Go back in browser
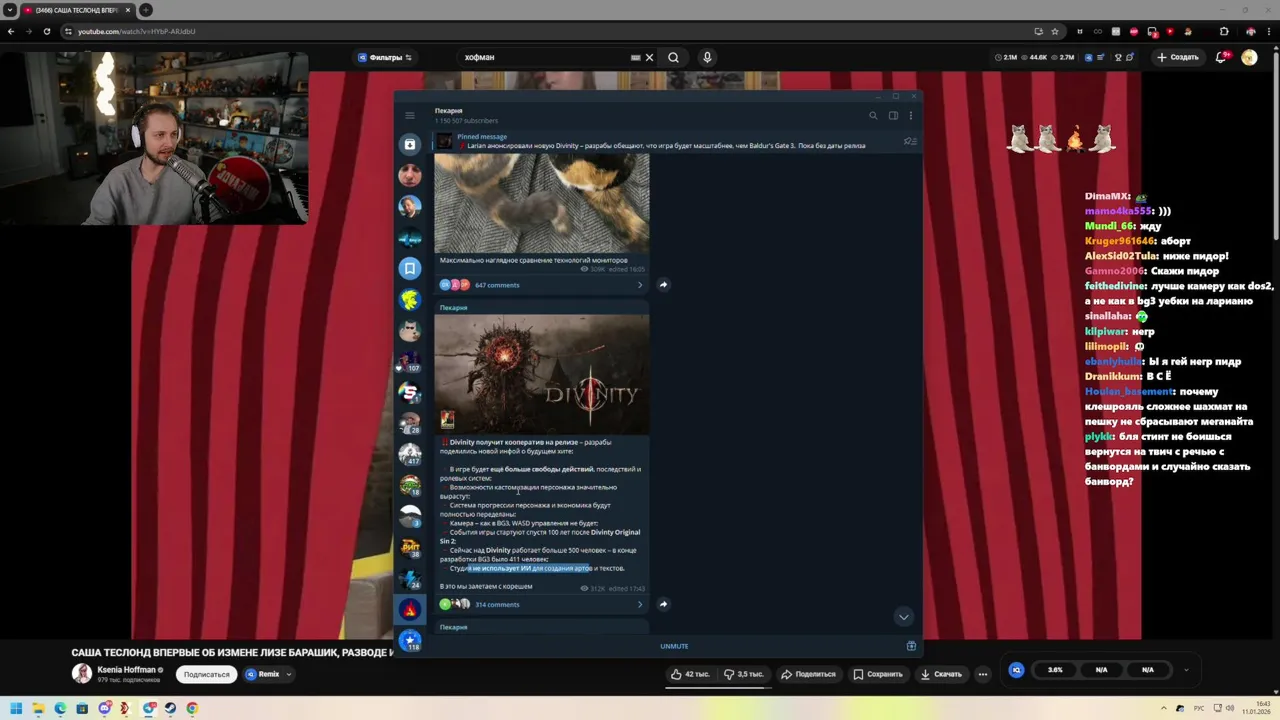The image size is (1280, 720). point(11,31)
